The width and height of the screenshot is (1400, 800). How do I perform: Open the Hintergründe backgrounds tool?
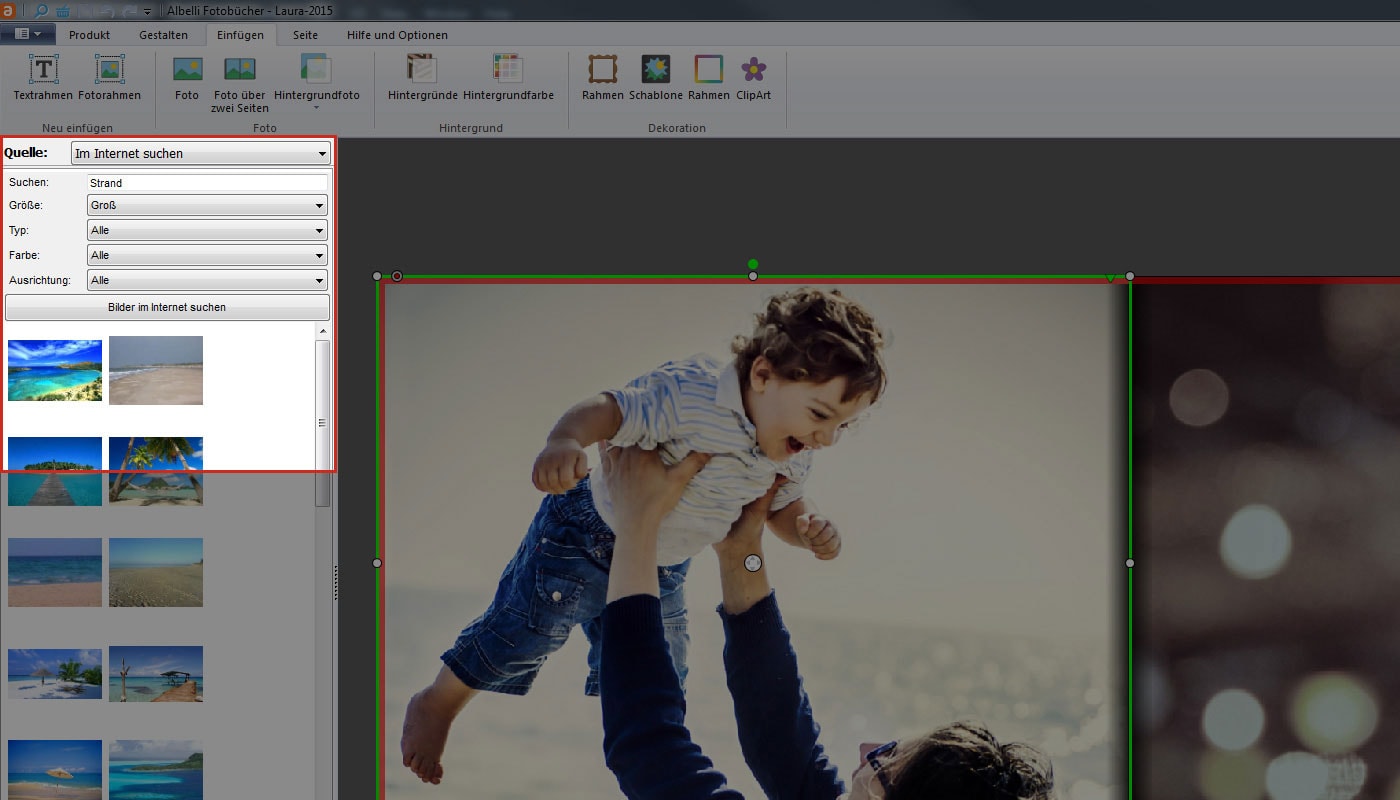tap(422, 70)
